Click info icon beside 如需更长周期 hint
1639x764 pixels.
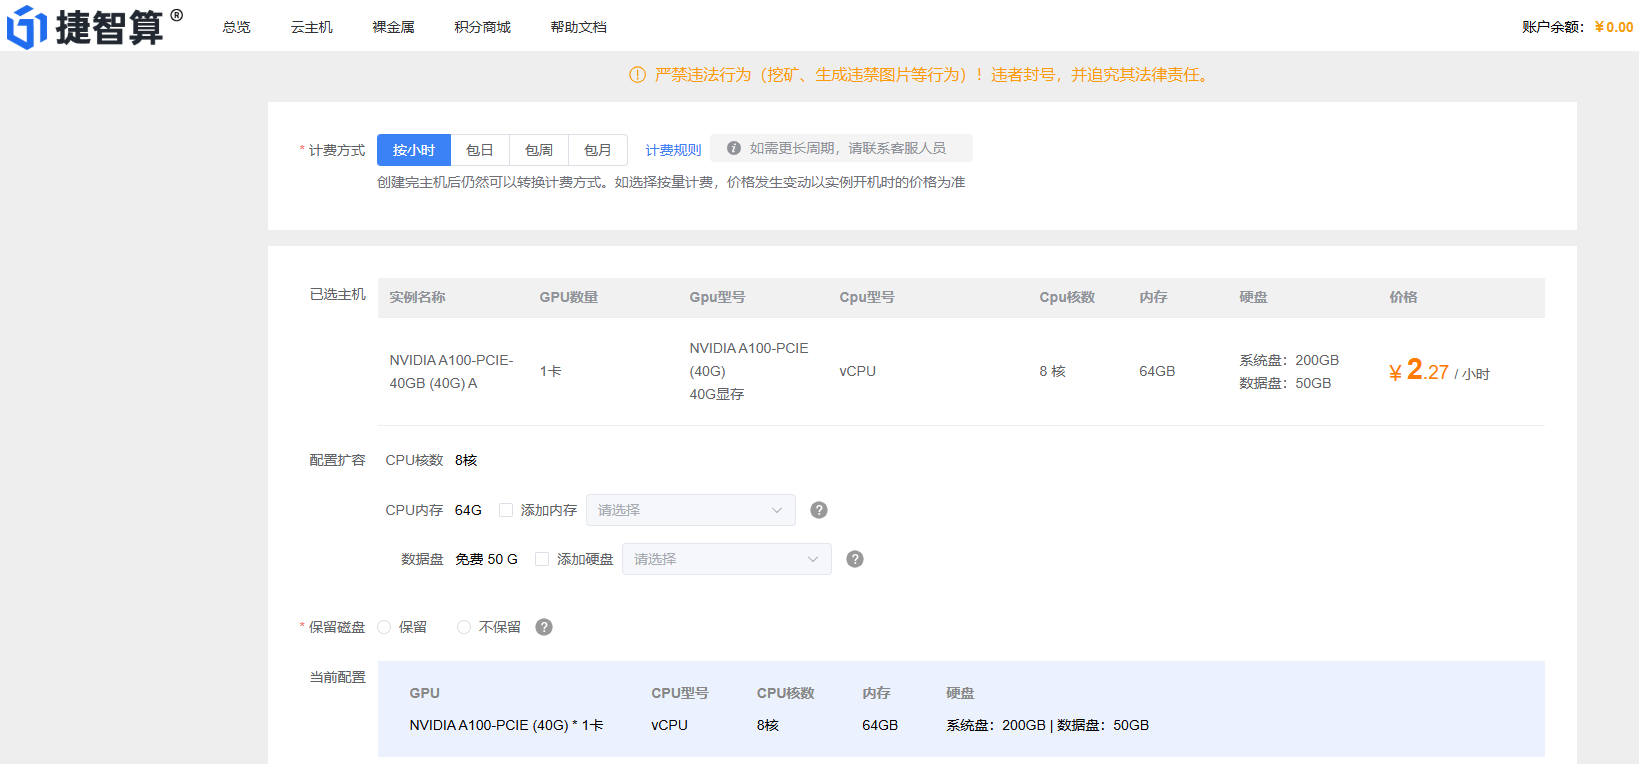[x=734, y=148]
